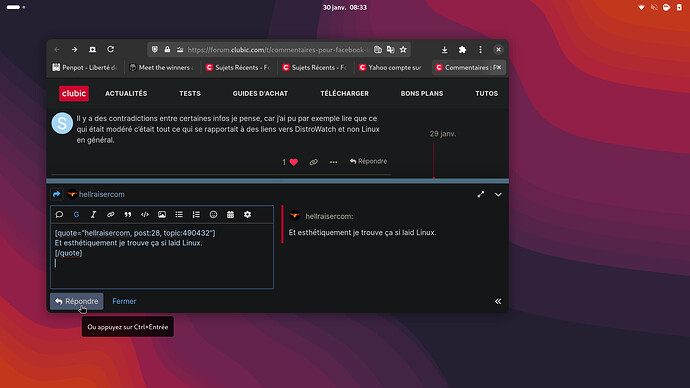
Task: Insert blockquote from composer toolbar
Action: pyautogui.click(x=128, y=215)
